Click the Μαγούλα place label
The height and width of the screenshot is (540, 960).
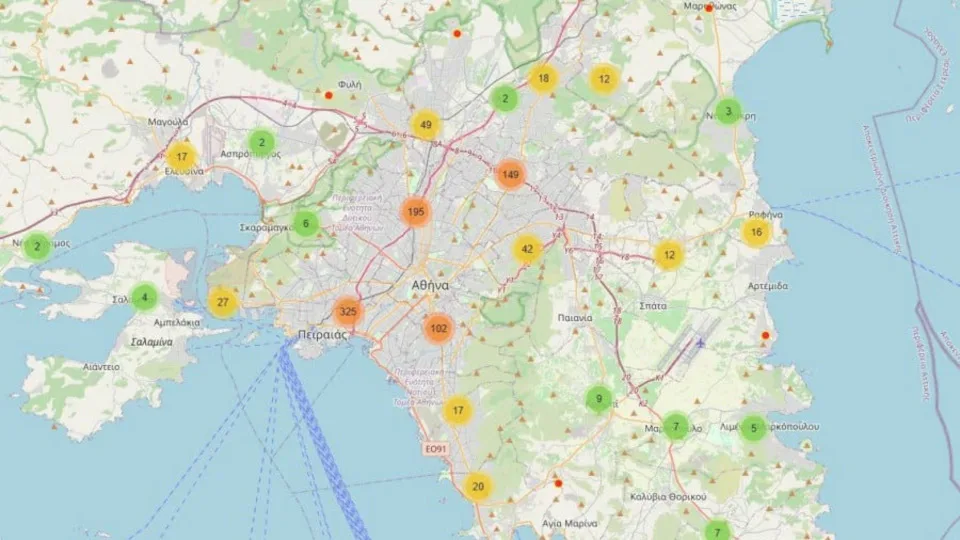point(168,122)
